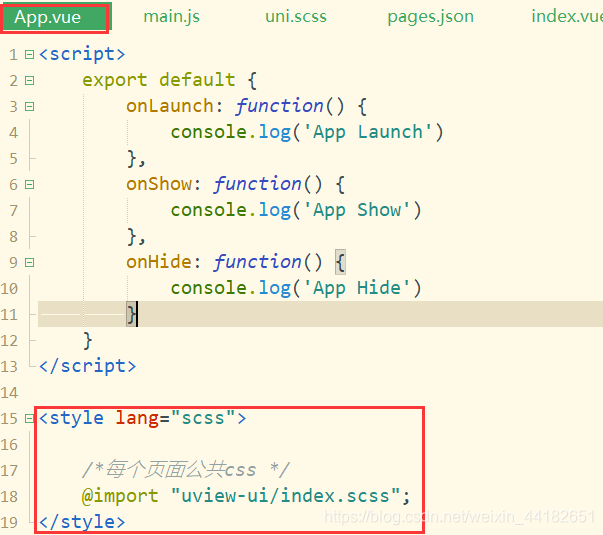Place cursor on opening <script> tag
The width and height of the screenshot is (603, 535).
pyautogui.click(x=82, y=54)
